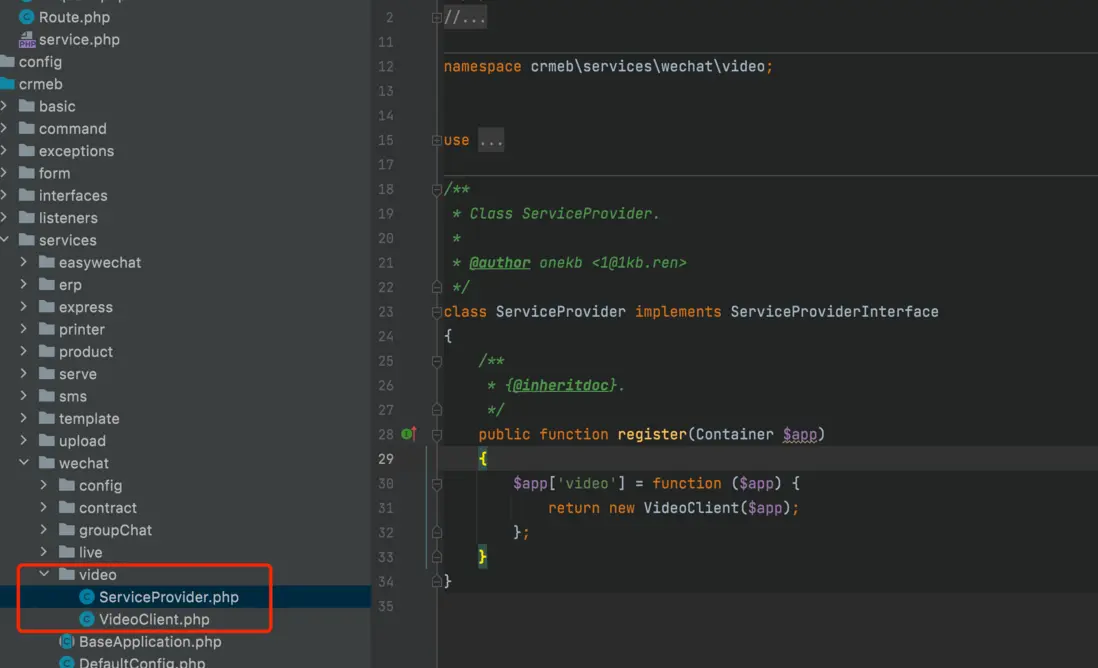Viewport: 1098px width, 668px height.
Task: Click the @author tag in the docblock
Action: pyautogui.click(x=499, y=263)
